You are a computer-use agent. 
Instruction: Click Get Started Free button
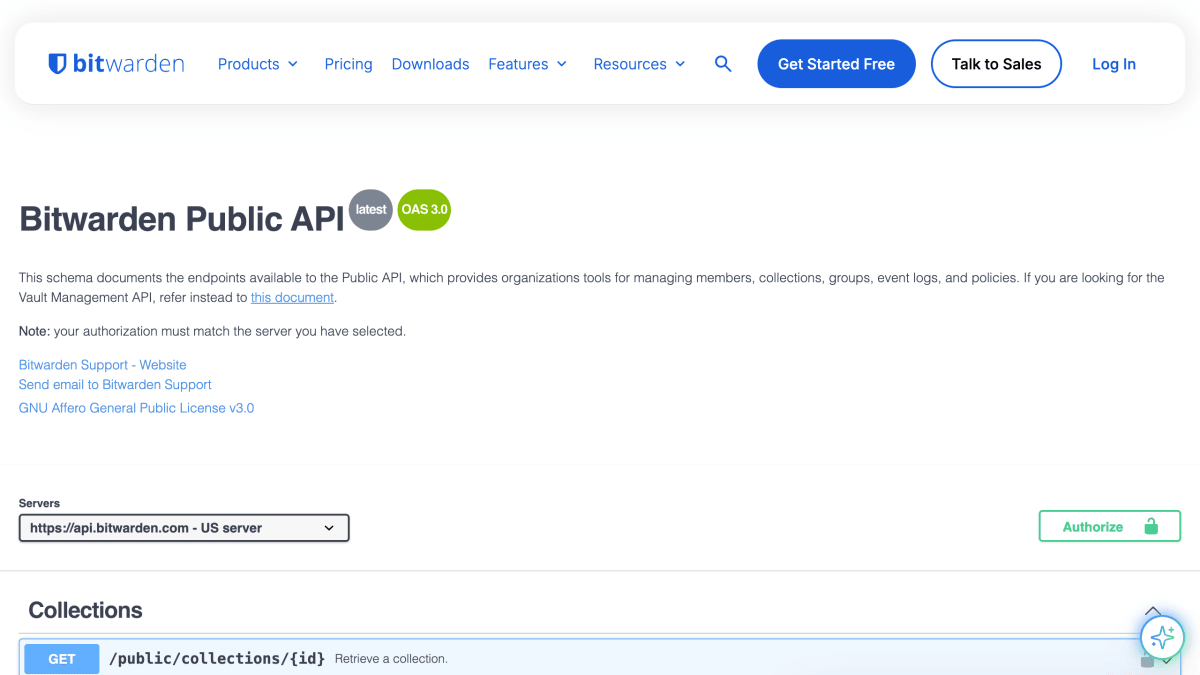point(836,64)
